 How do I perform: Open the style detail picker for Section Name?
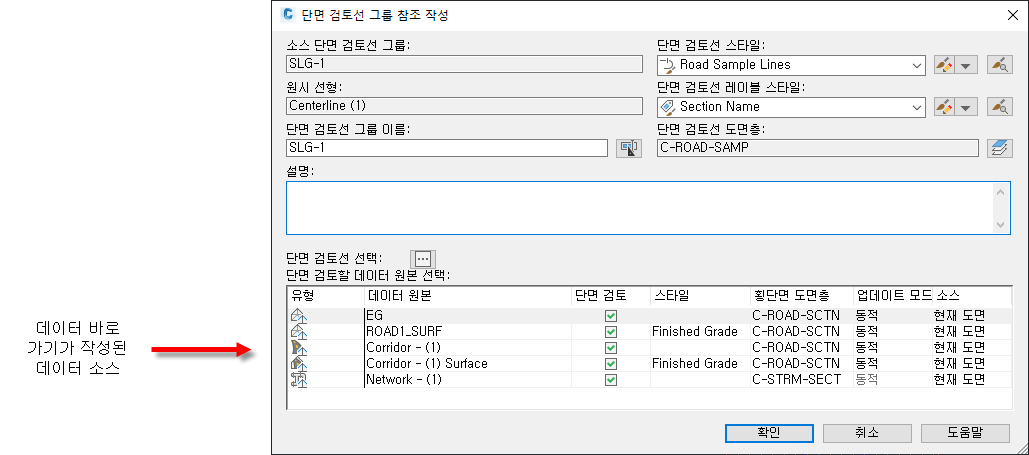(x=998, y=106)
